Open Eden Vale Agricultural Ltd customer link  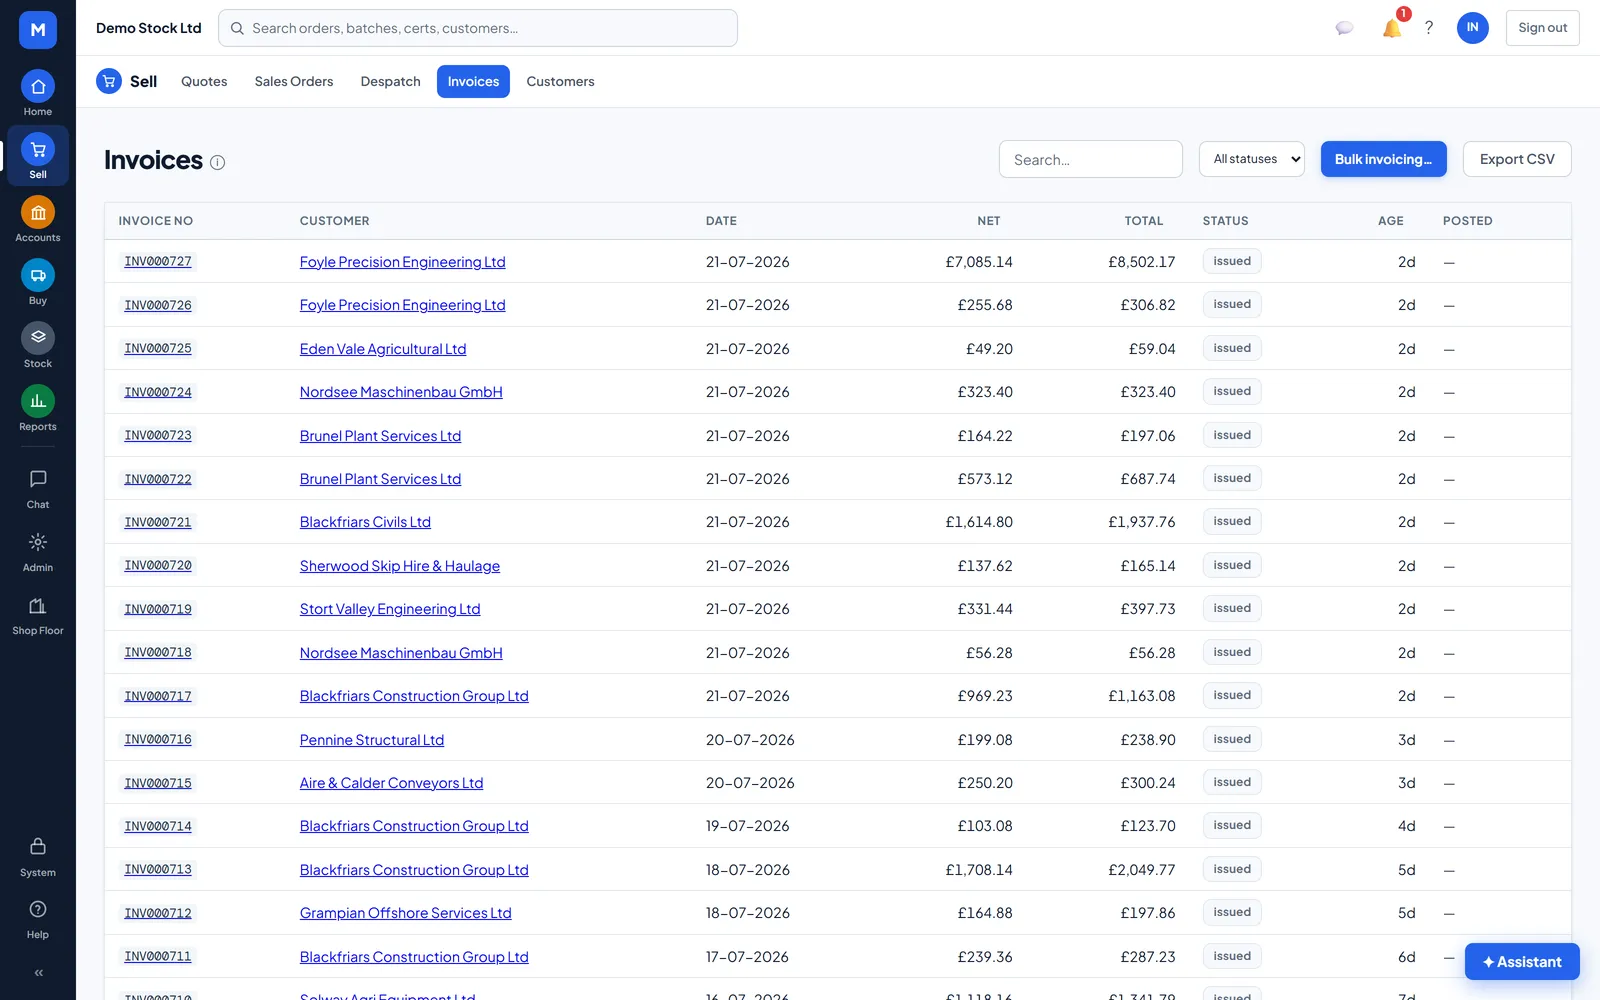point(383,349)
